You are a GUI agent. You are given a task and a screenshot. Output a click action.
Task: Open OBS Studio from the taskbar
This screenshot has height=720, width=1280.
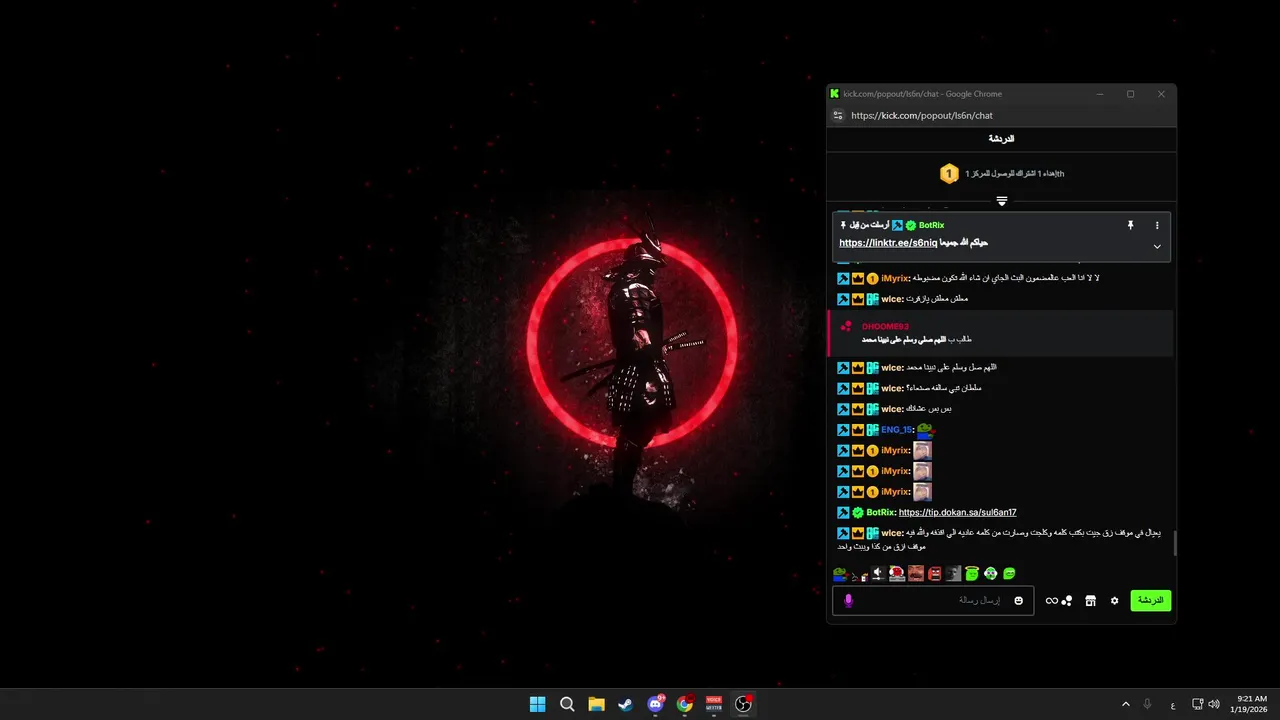click(743, 704)
